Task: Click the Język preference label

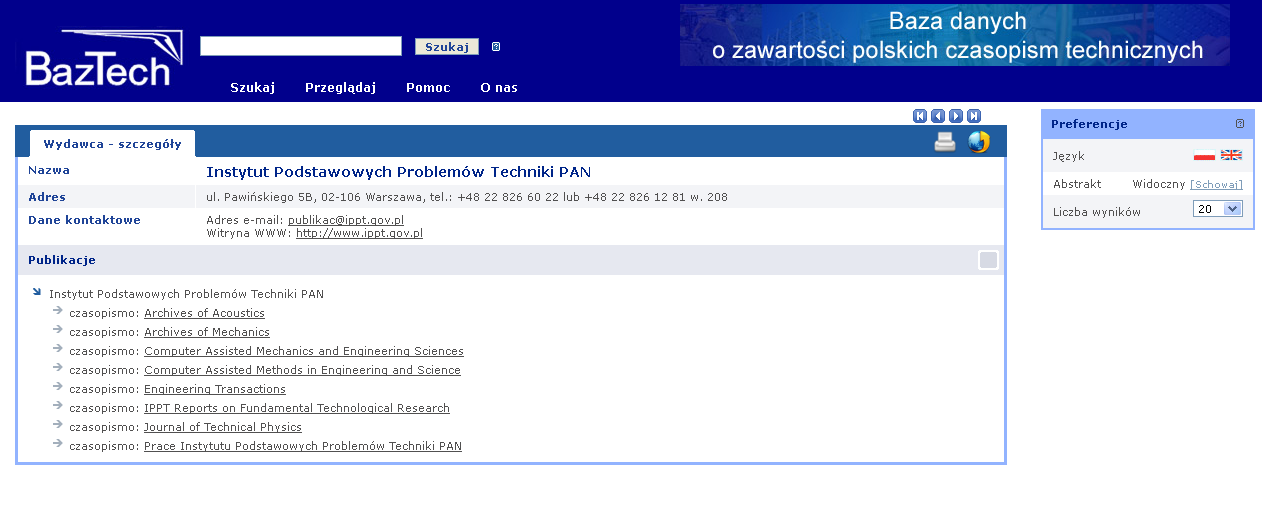Action: click(x=1068, y=156)
